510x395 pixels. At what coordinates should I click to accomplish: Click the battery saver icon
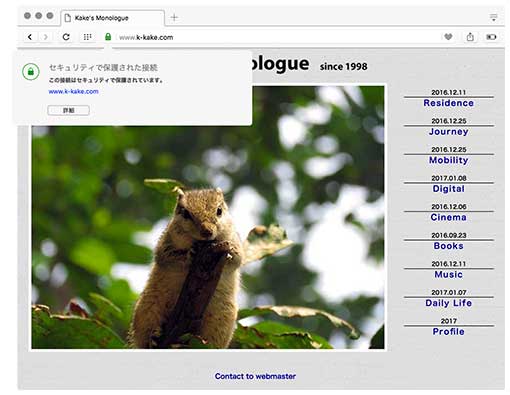(491, 37)
